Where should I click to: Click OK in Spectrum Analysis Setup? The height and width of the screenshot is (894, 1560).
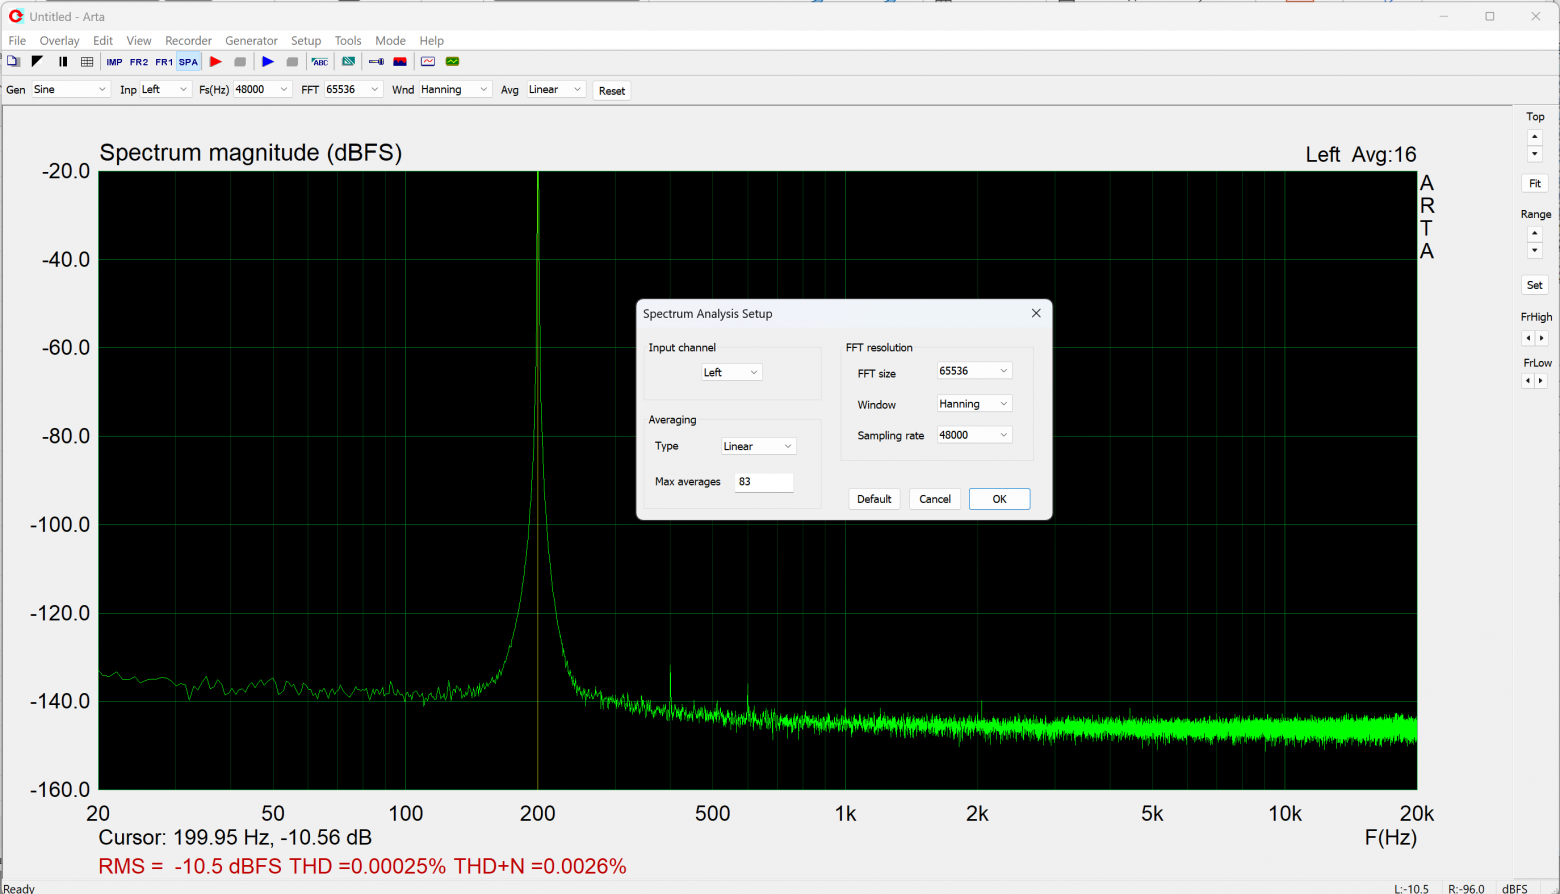pos(999,499)
